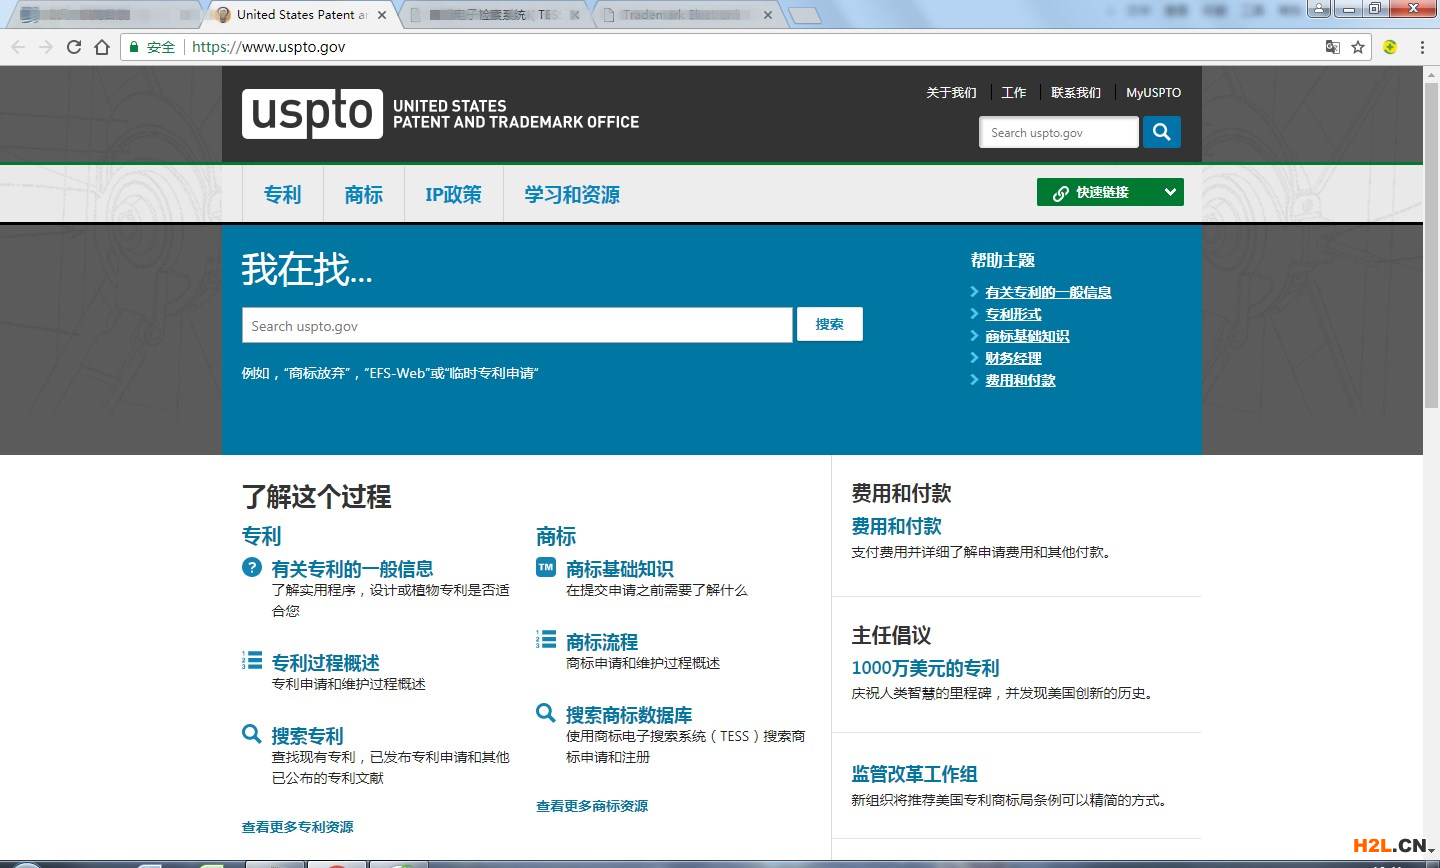Click the browser back arrow
1440x868 pixels.
coord(18,47)
